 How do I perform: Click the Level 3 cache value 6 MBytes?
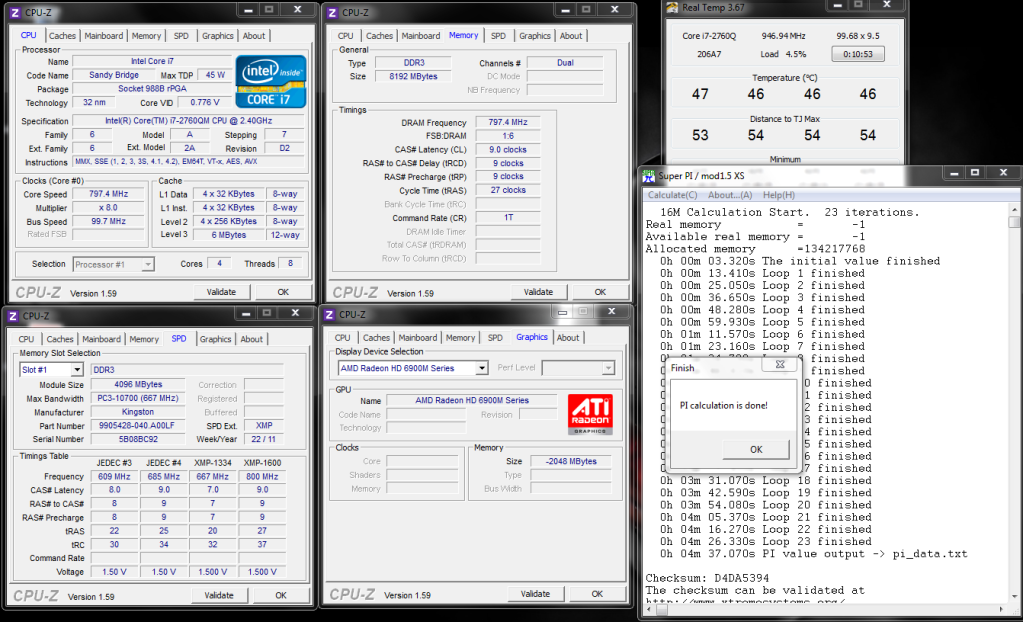[x=228, y=235]
